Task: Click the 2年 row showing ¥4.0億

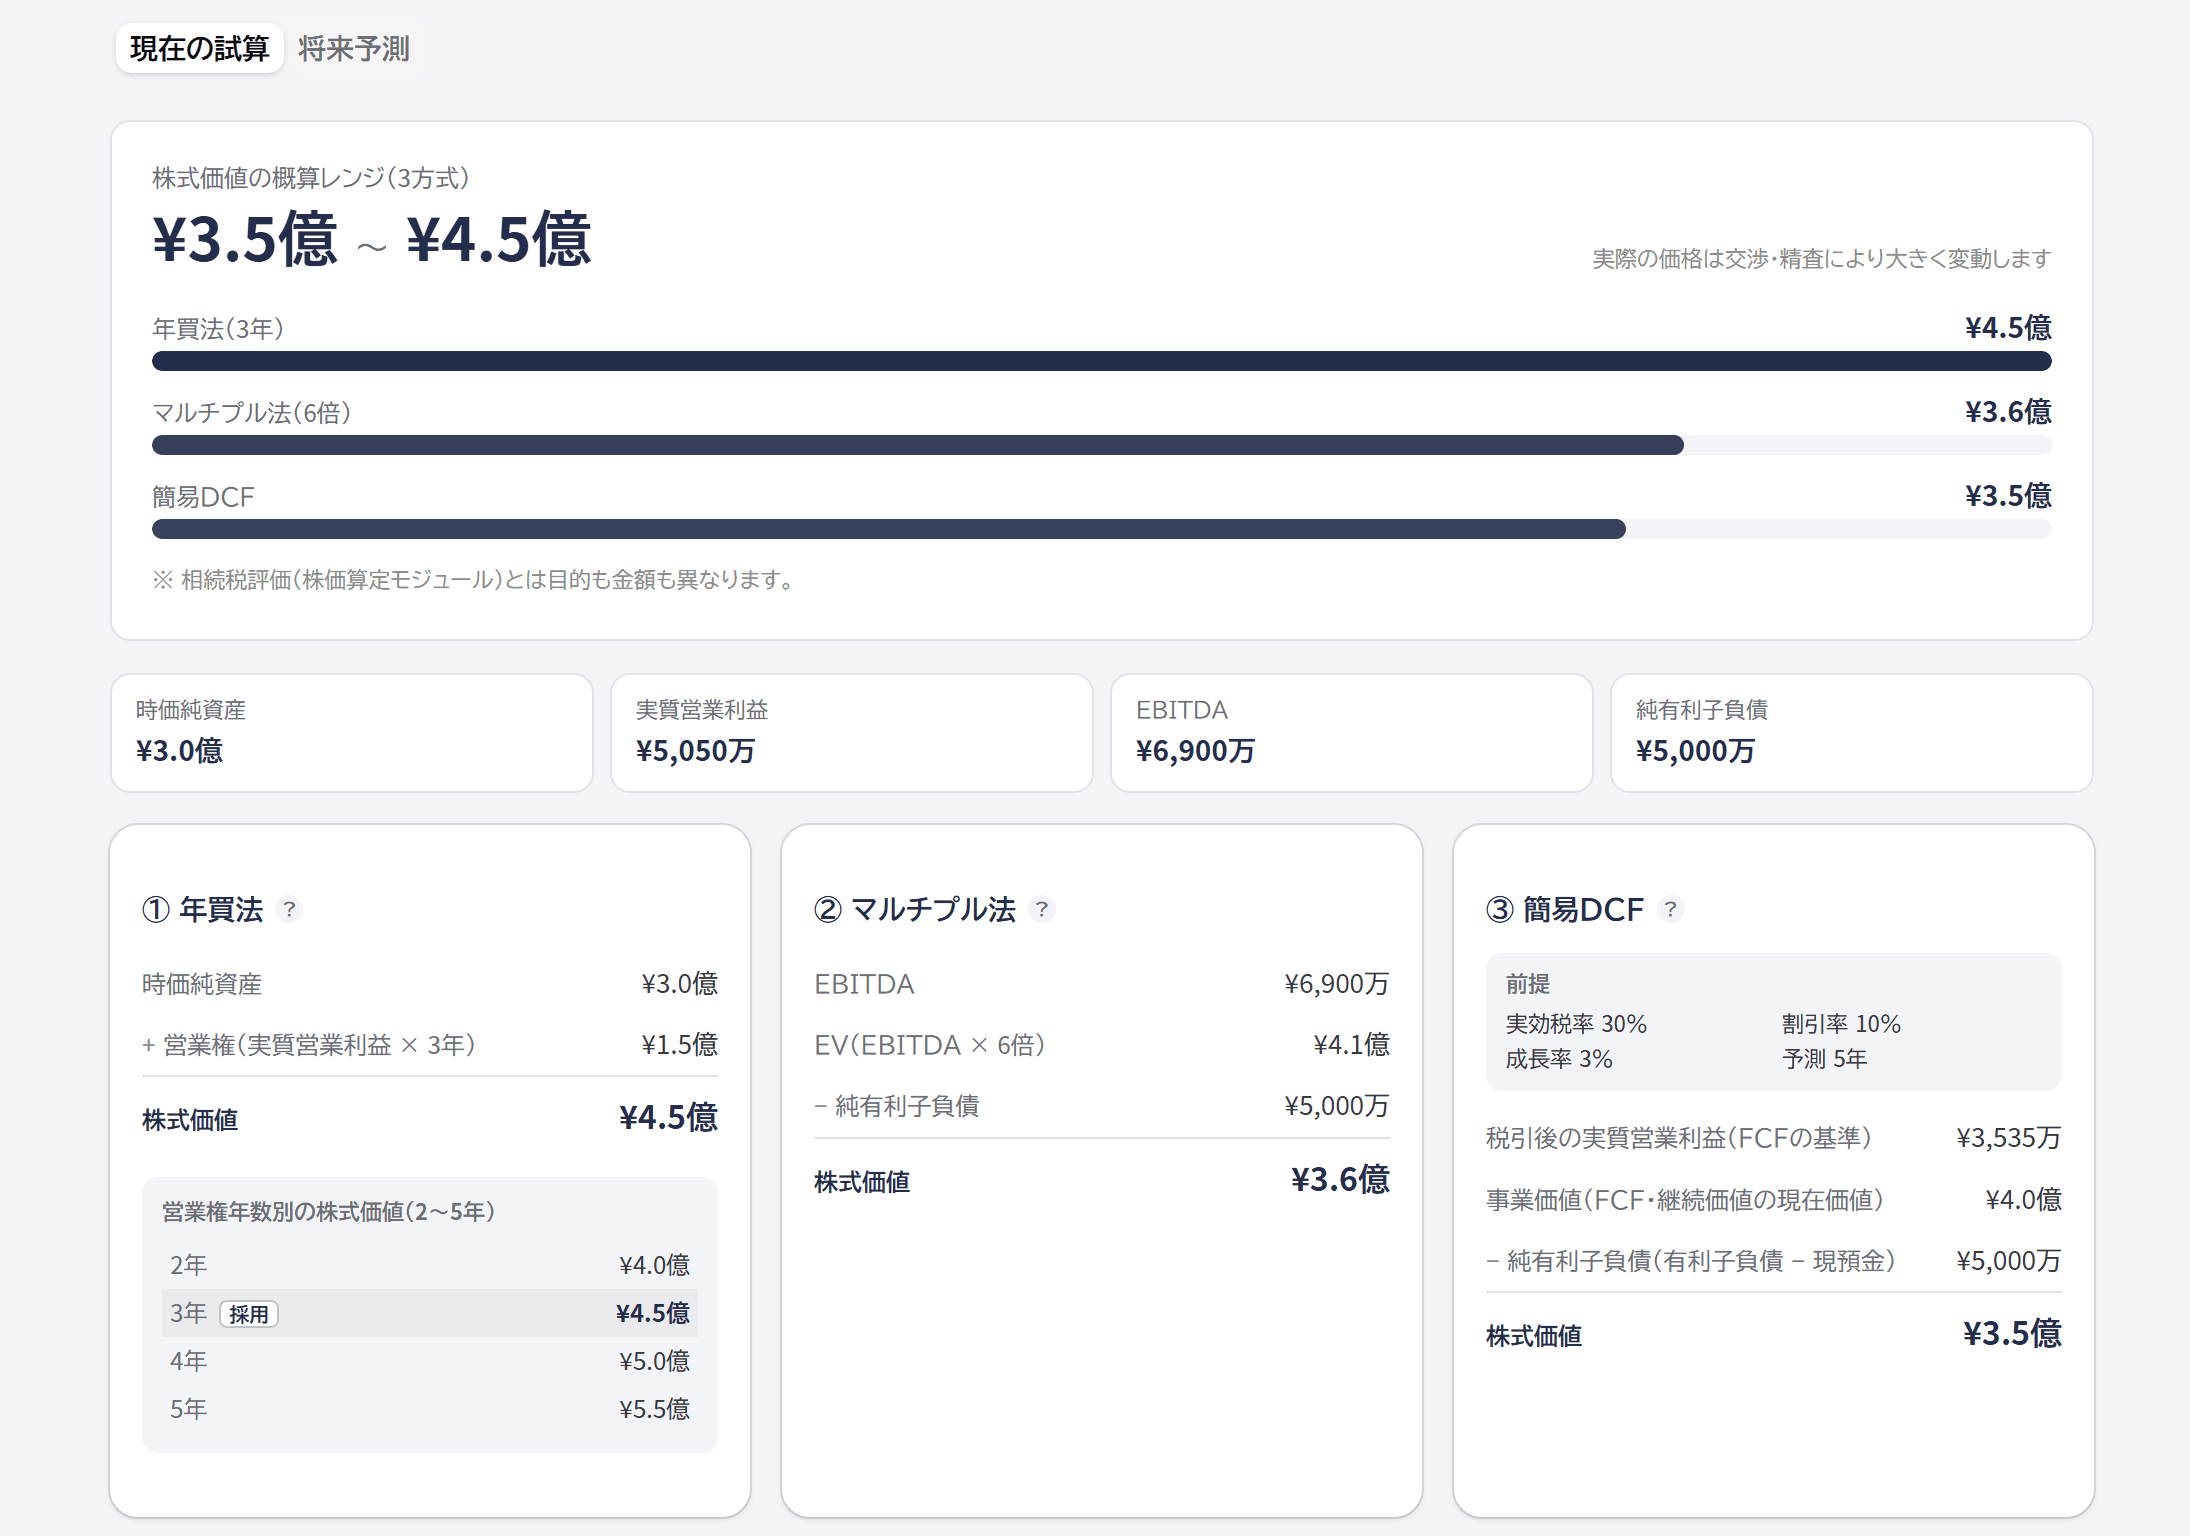Action: (430, 1265)
